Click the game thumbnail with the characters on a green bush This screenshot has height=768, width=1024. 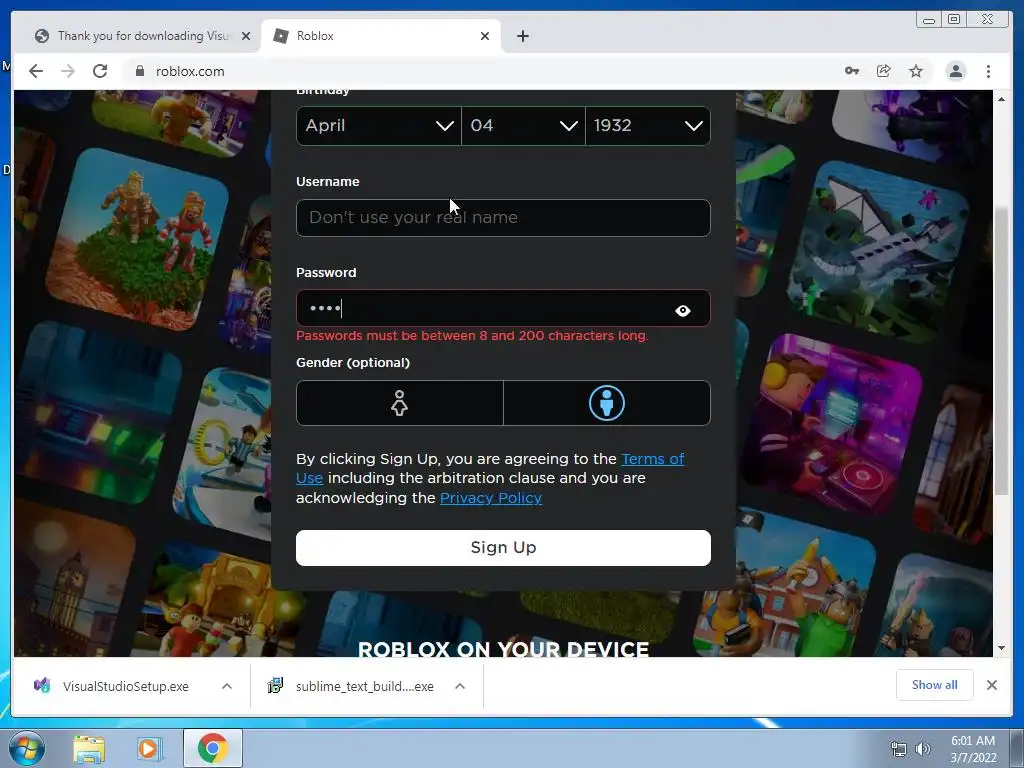pyautogui.click(x=137, y=239)
